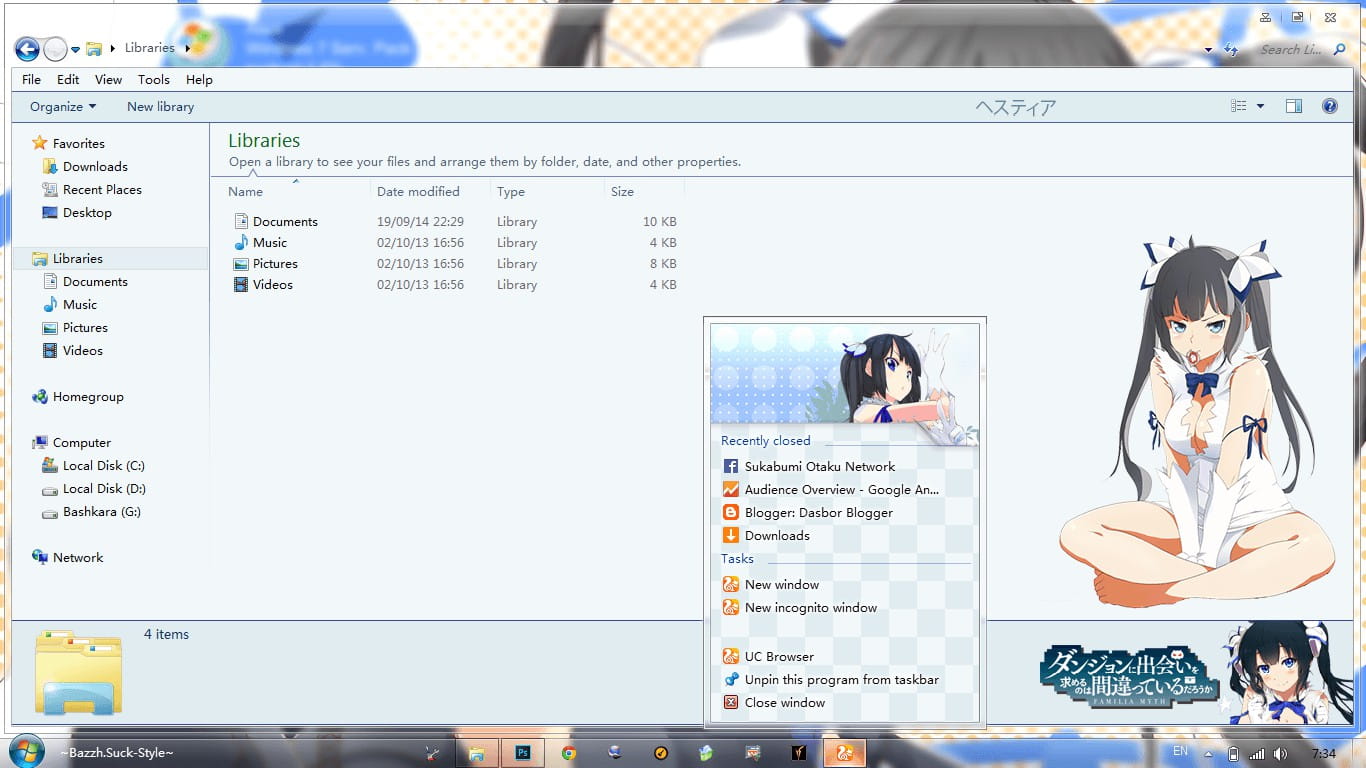Select Unpin this program from taskbar
Viewport: 1366px width, 768px height.
[841, 680]
